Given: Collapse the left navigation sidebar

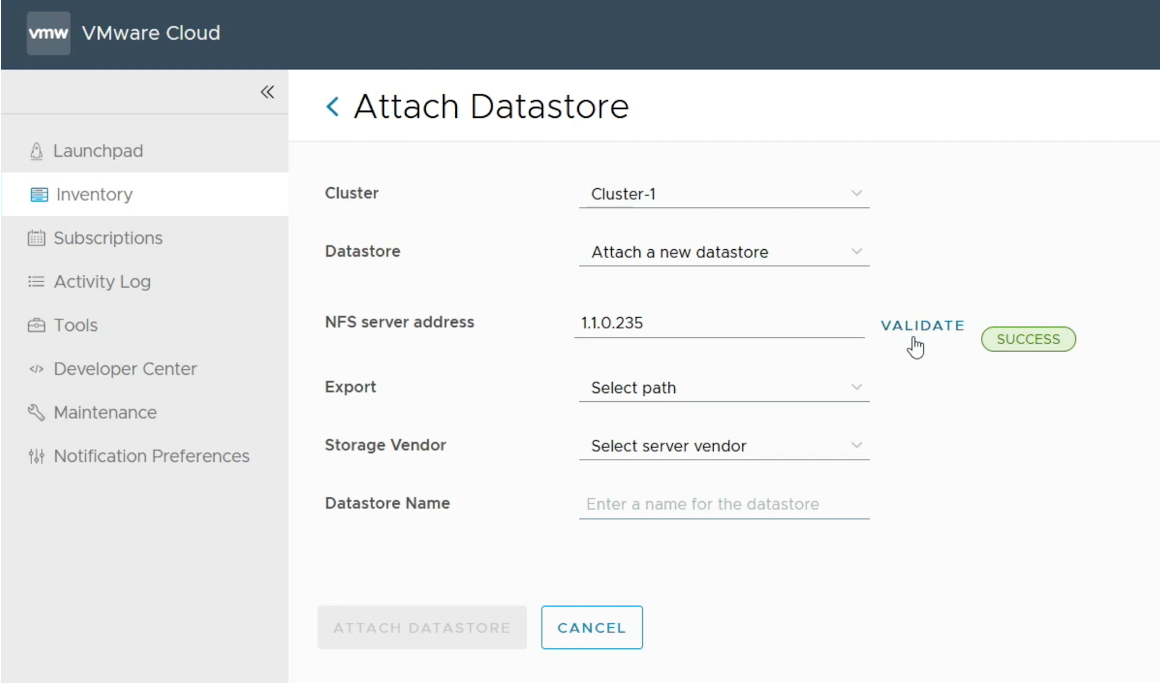Looking at the screenshot, I should click(x=267, y=91).
